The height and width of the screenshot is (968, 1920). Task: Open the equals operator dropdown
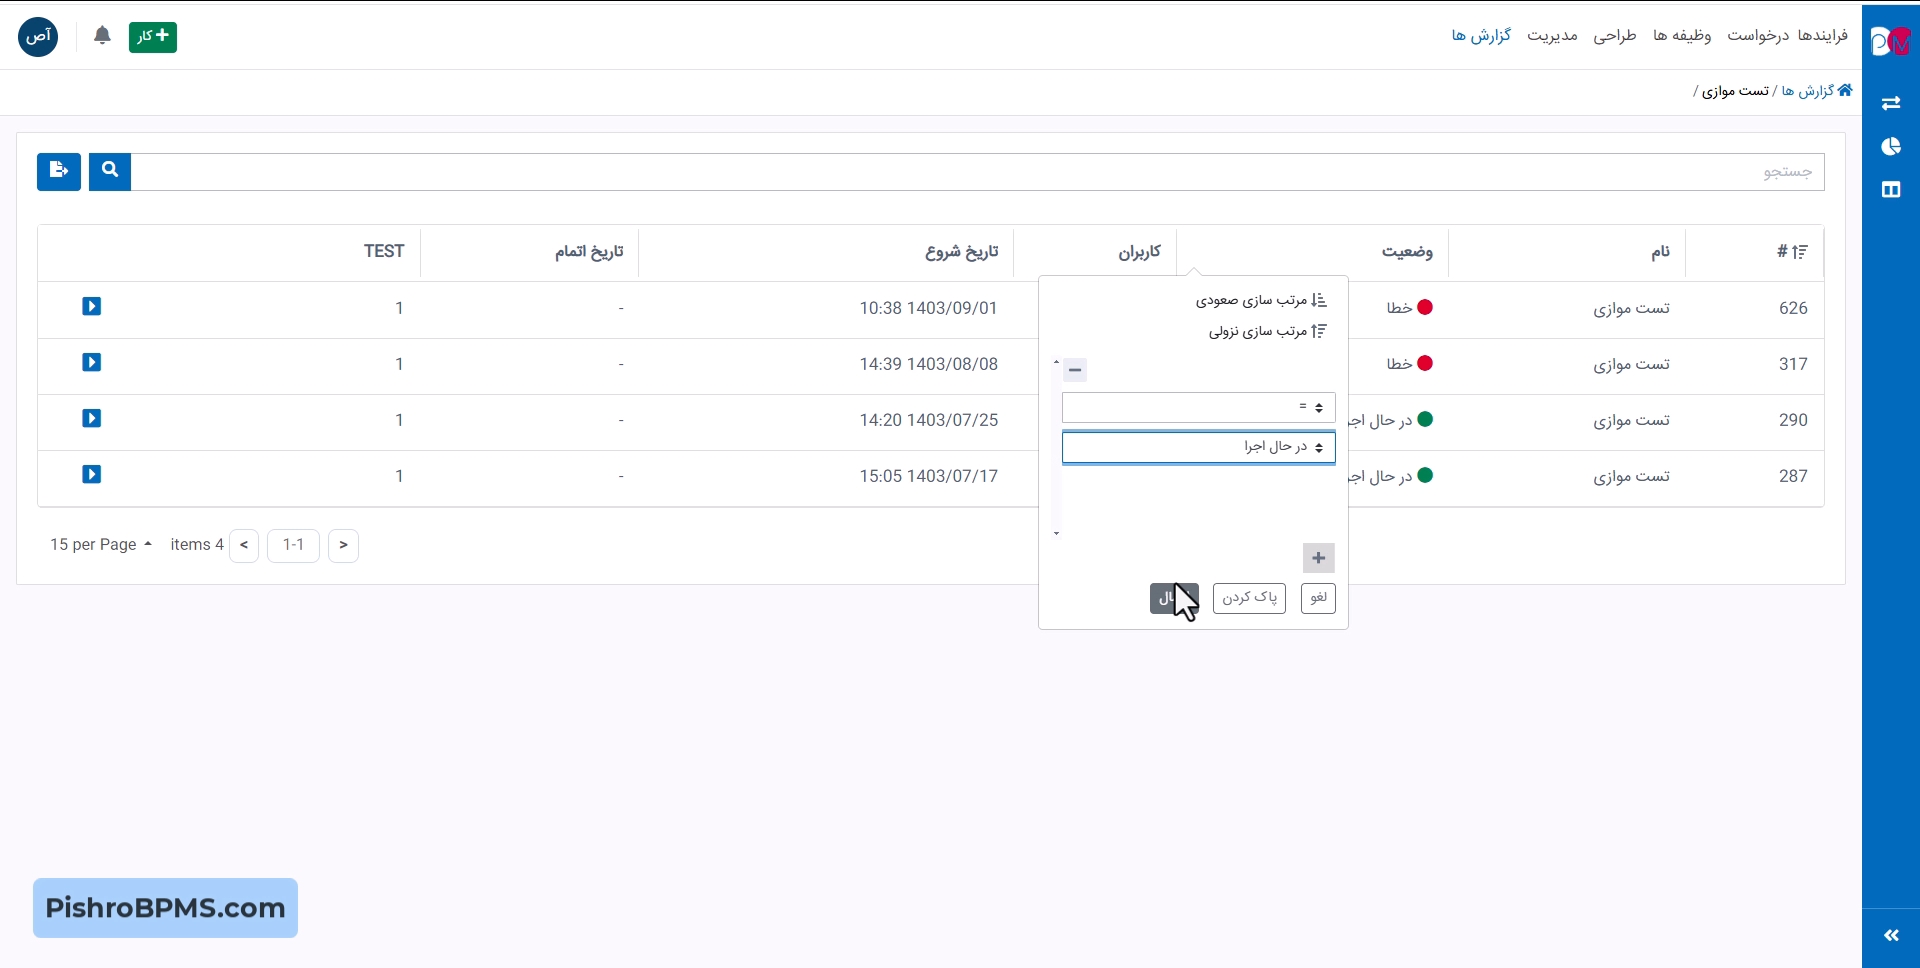click(1198, 408)
